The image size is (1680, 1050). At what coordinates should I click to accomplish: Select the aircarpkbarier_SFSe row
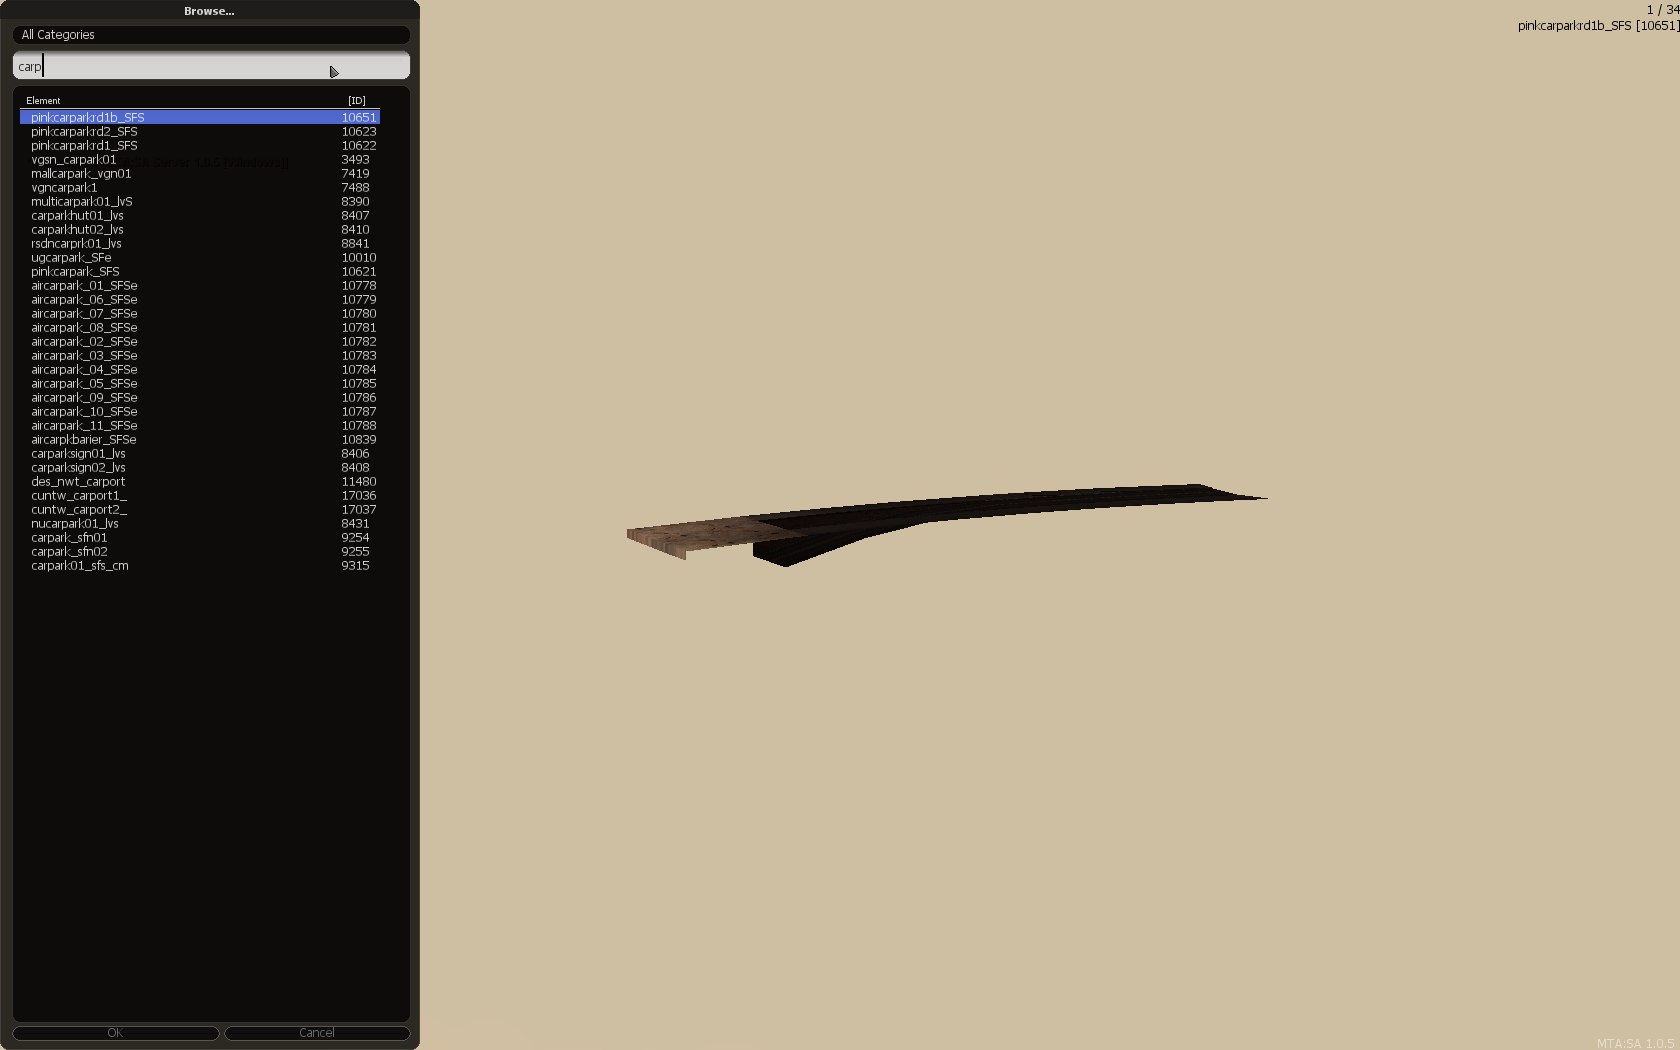pyautogui.click(x=200, y=439)
